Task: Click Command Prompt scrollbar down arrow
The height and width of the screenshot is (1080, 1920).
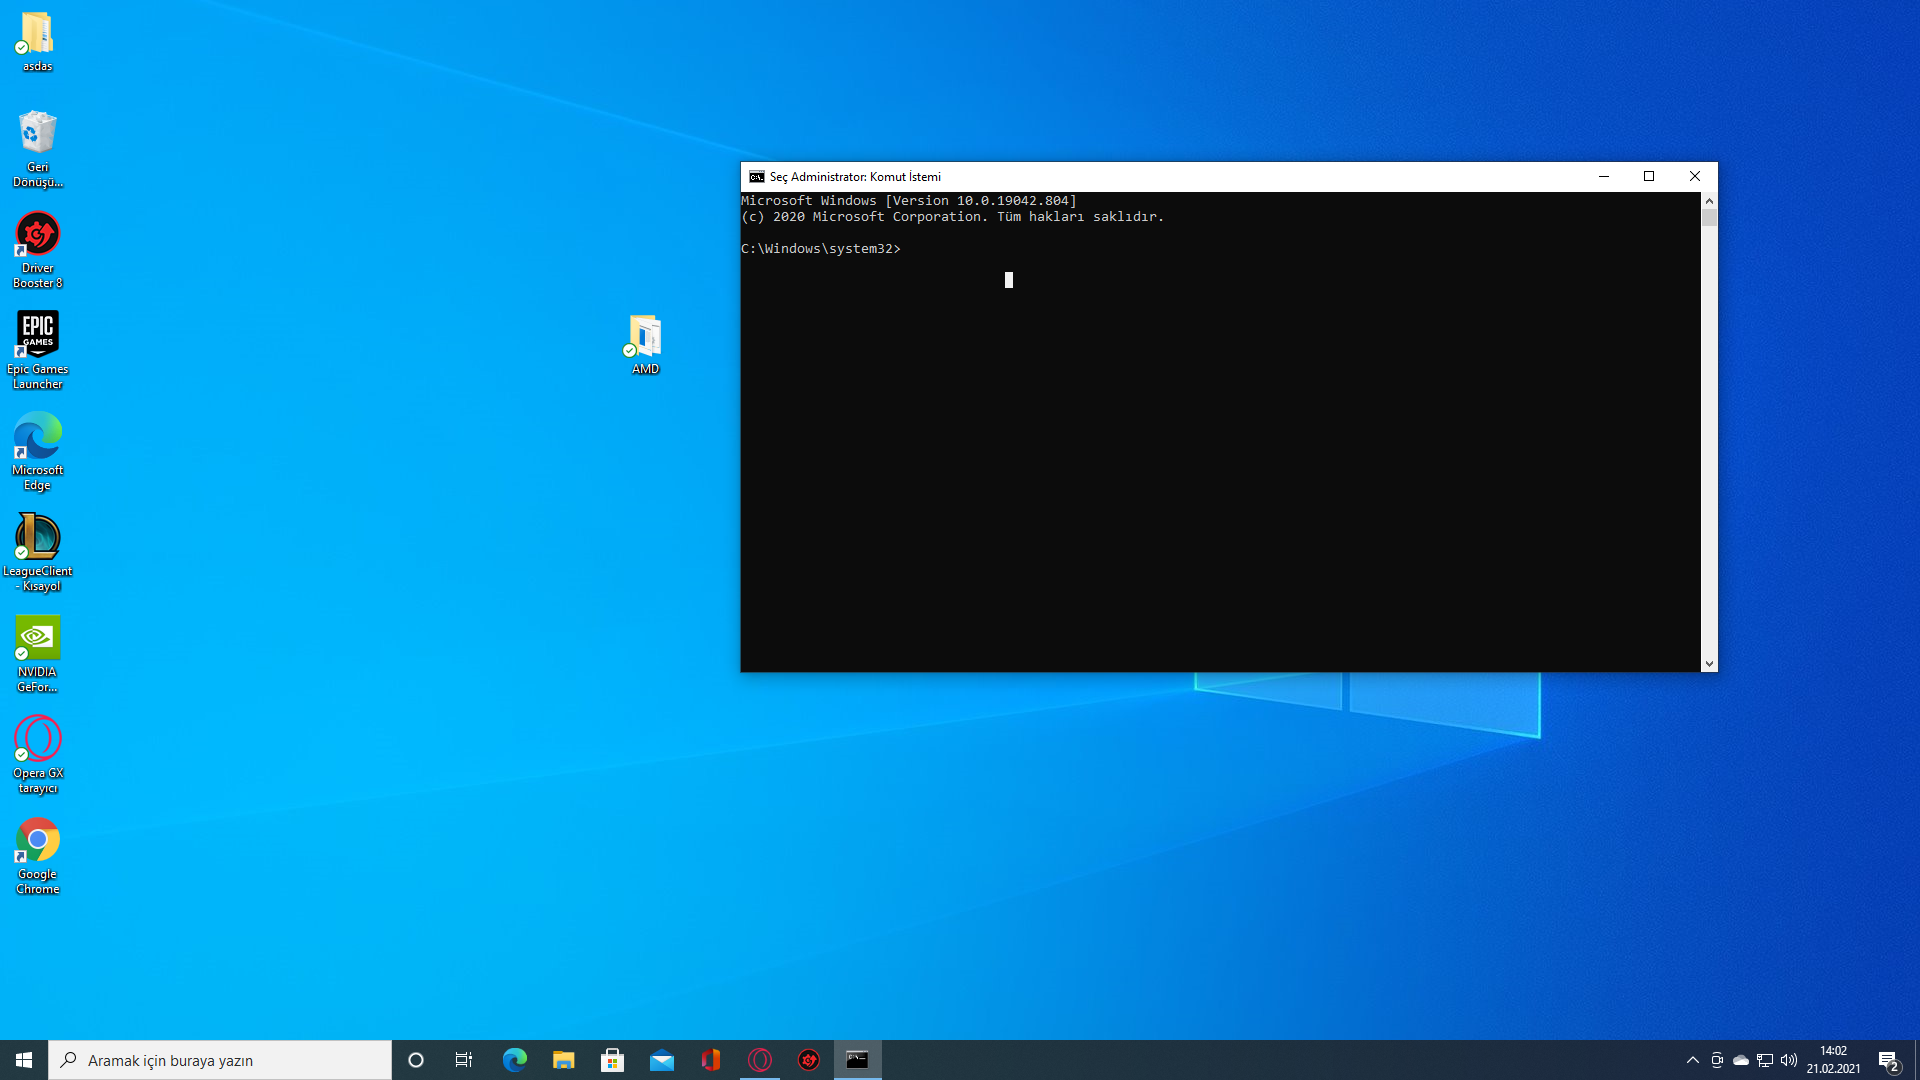Action: pyautogui.click(x=1709, y=663)
